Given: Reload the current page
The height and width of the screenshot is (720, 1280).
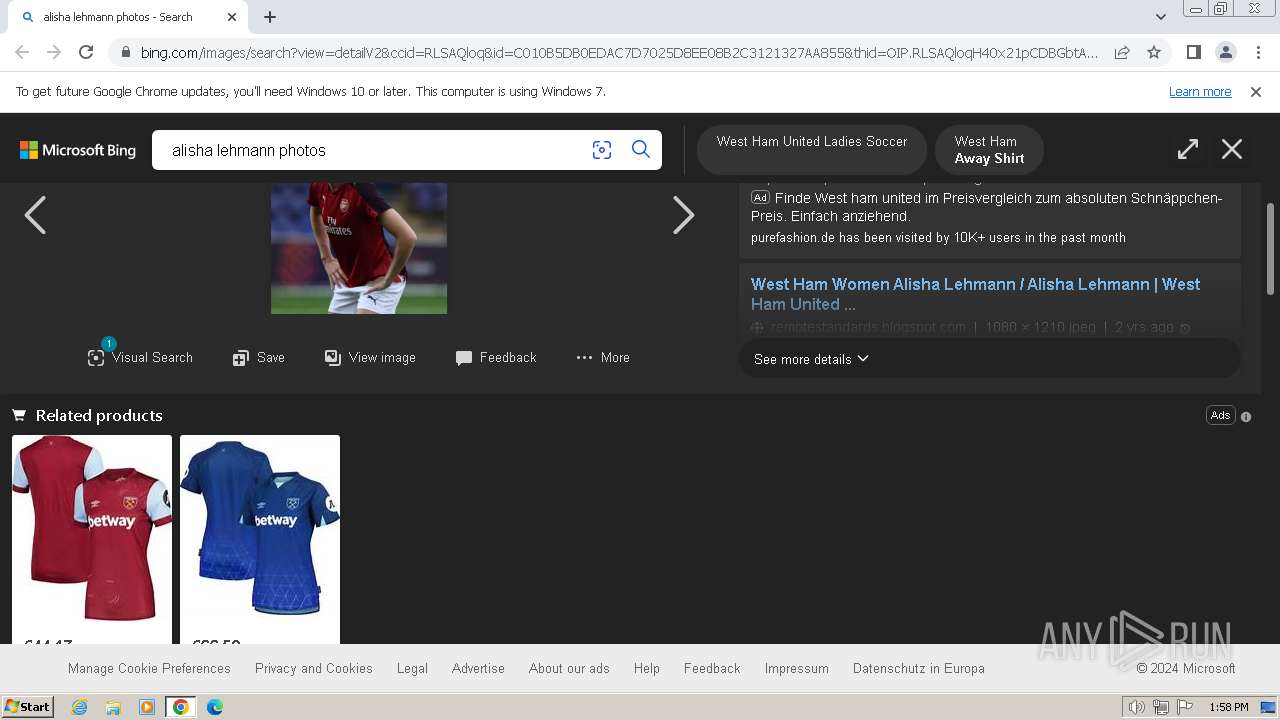Looking at the screenshot, I should click(x=86, y=52).
